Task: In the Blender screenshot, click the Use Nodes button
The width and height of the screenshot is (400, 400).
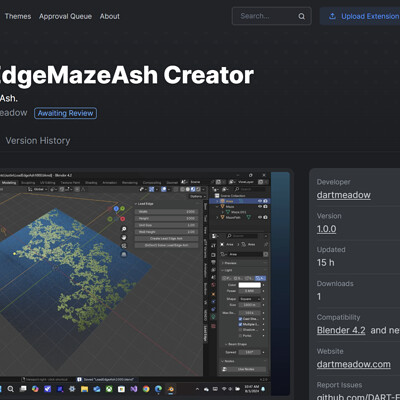Action: [244, 369]
